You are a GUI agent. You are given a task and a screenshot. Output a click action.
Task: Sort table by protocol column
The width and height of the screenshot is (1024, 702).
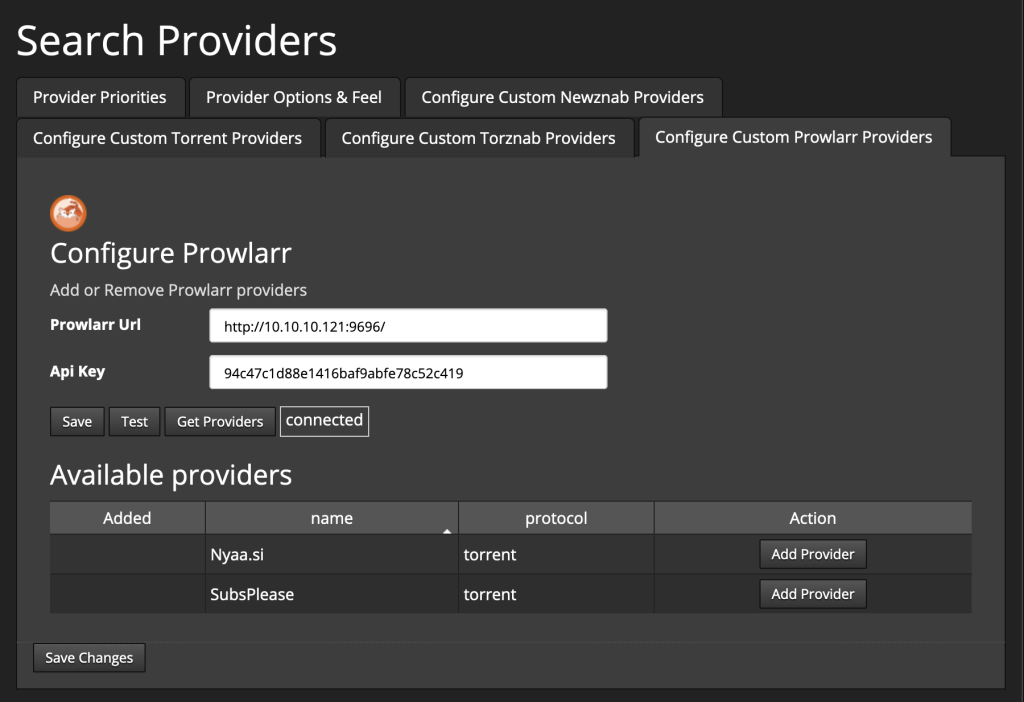[556, 518]
